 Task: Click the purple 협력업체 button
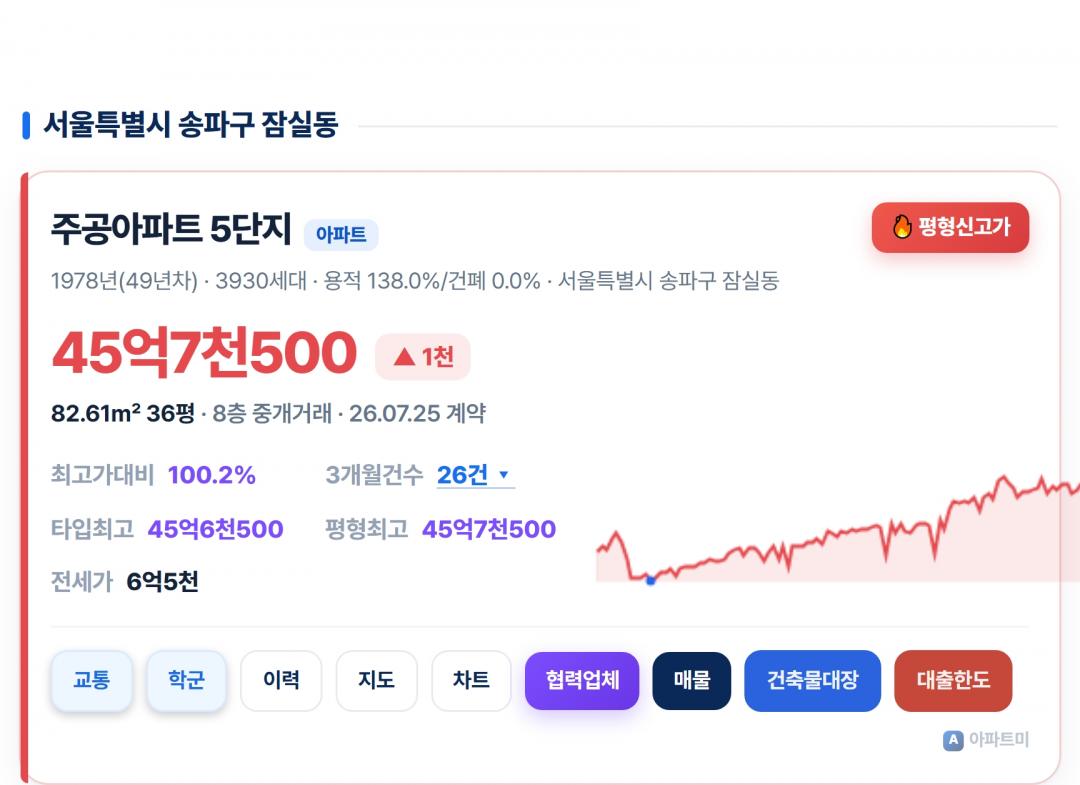582,680
